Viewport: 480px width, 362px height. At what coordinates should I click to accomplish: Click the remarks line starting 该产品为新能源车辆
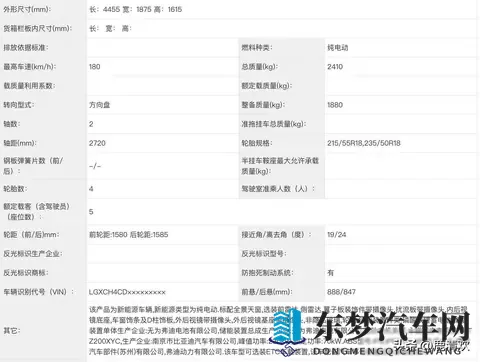(279, 309)
